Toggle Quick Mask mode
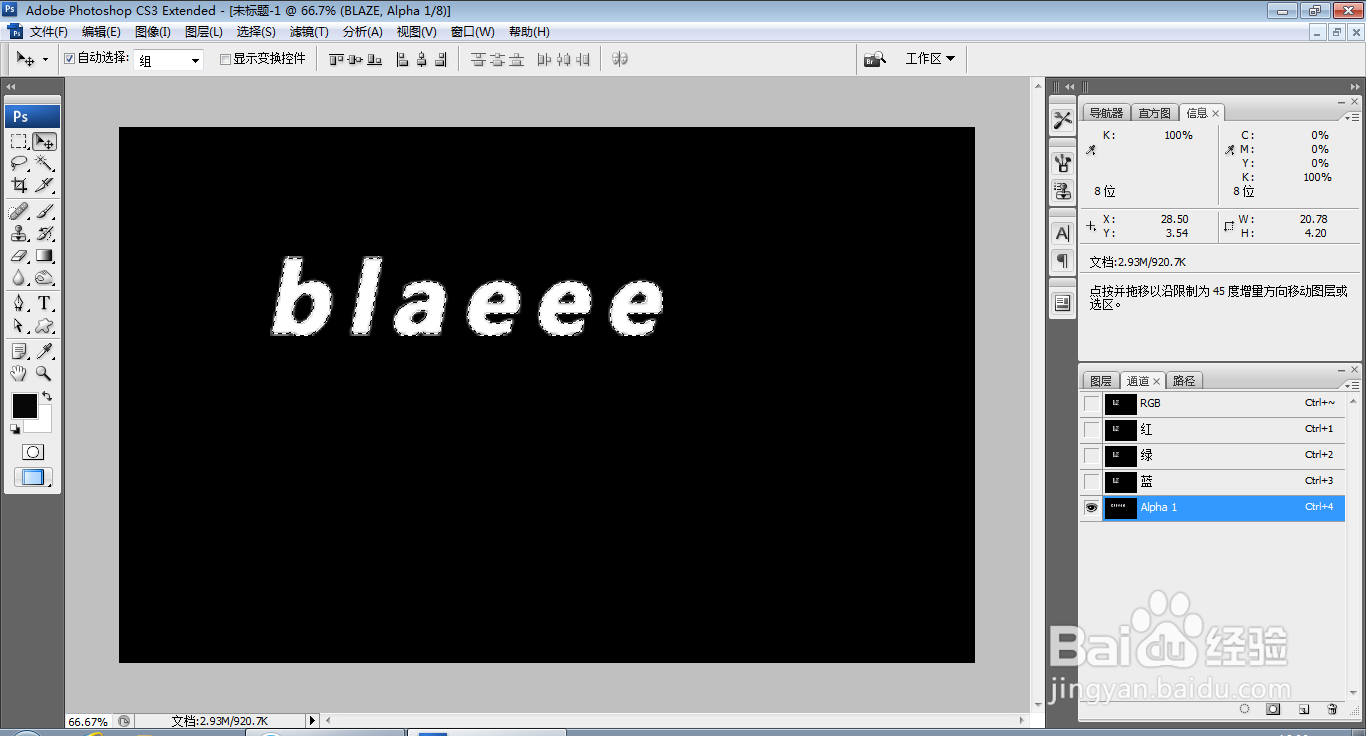 (33, 452)
